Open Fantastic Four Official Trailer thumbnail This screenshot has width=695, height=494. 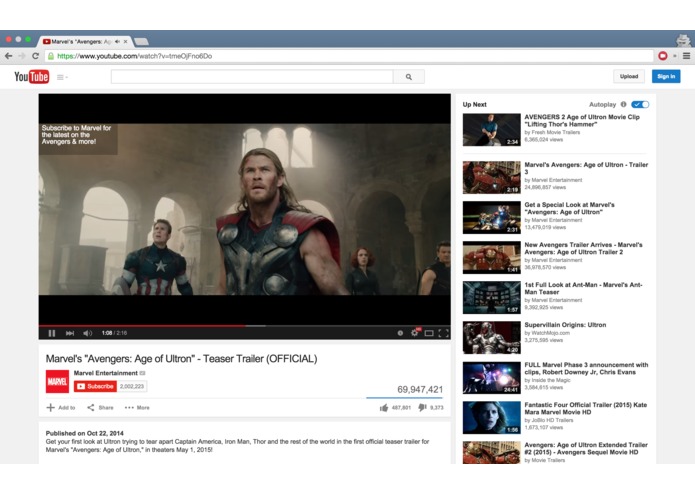pyautogui.click(x=492, y=417)
